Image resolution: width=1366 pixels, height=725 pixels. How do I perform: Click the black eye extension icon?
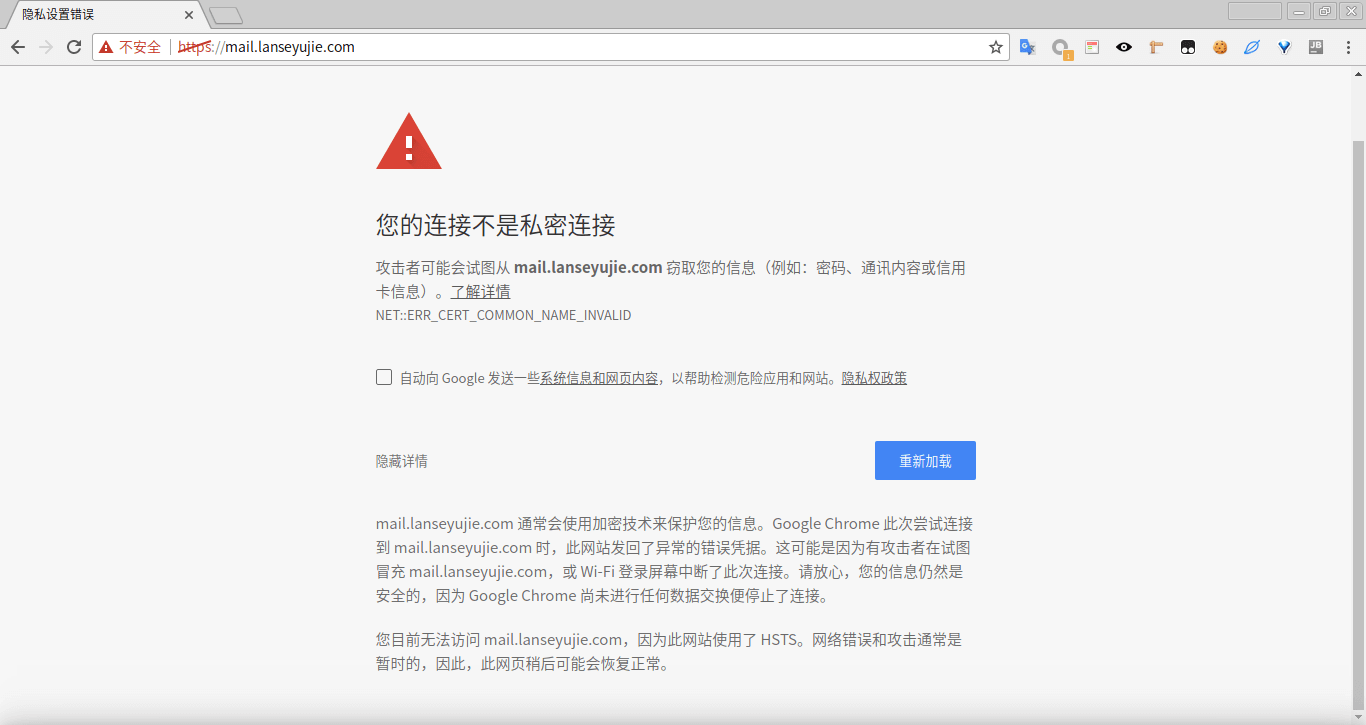point(1124,47)
